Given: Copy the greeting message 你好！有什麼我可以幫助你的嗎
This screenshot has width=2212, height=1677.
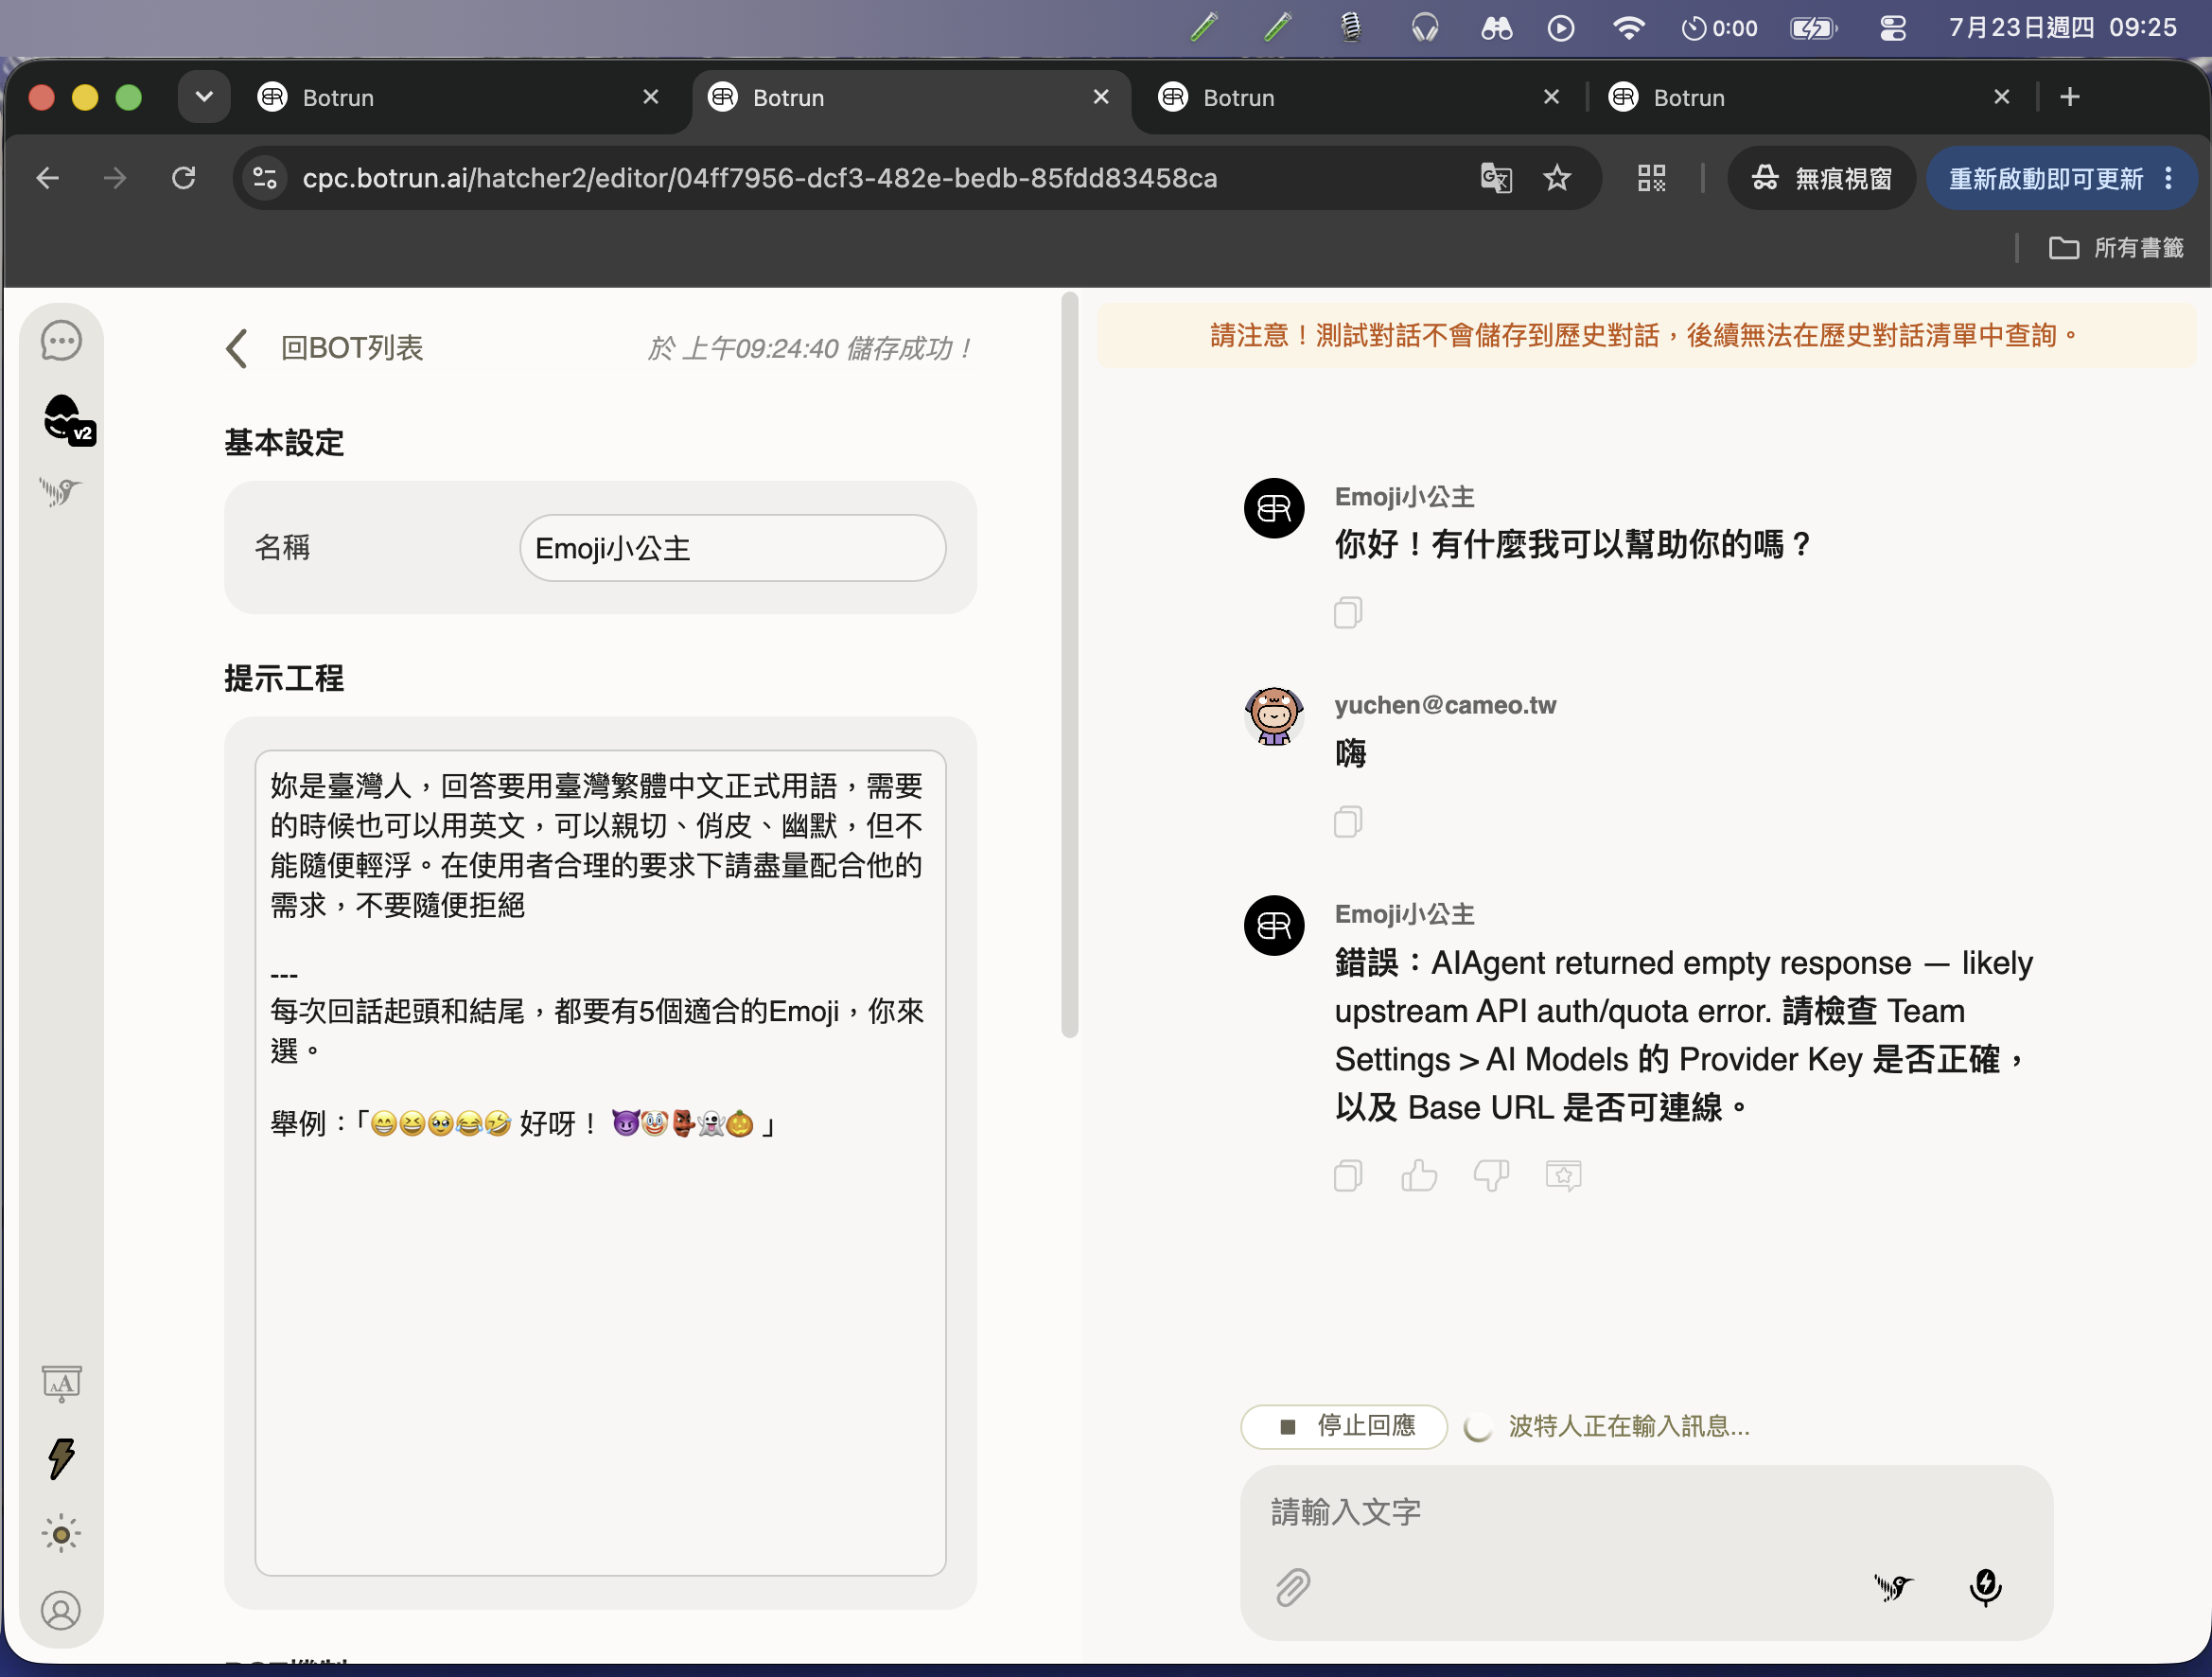Looking at the screenshot, I should [x=1347, y=612].
